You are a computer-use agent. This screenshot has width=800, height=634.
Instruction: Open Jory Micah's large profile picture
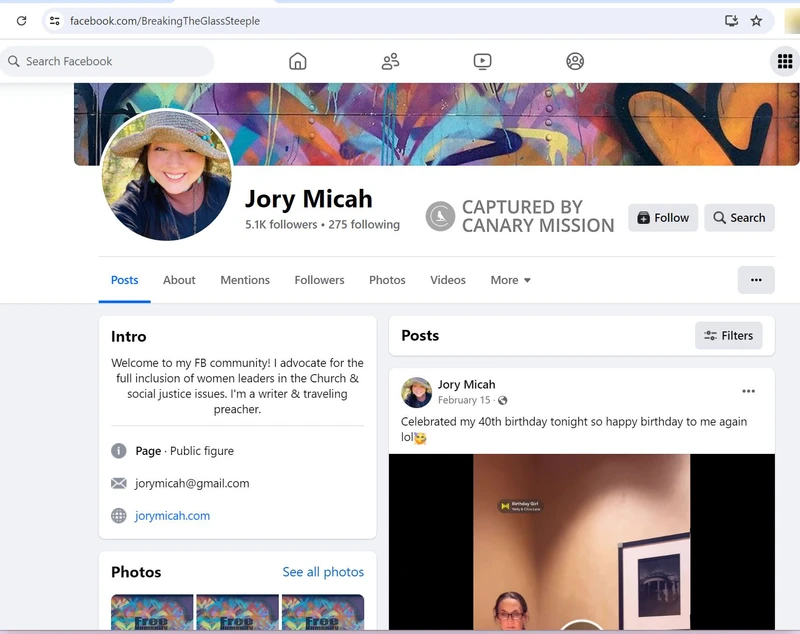point(166,174)
